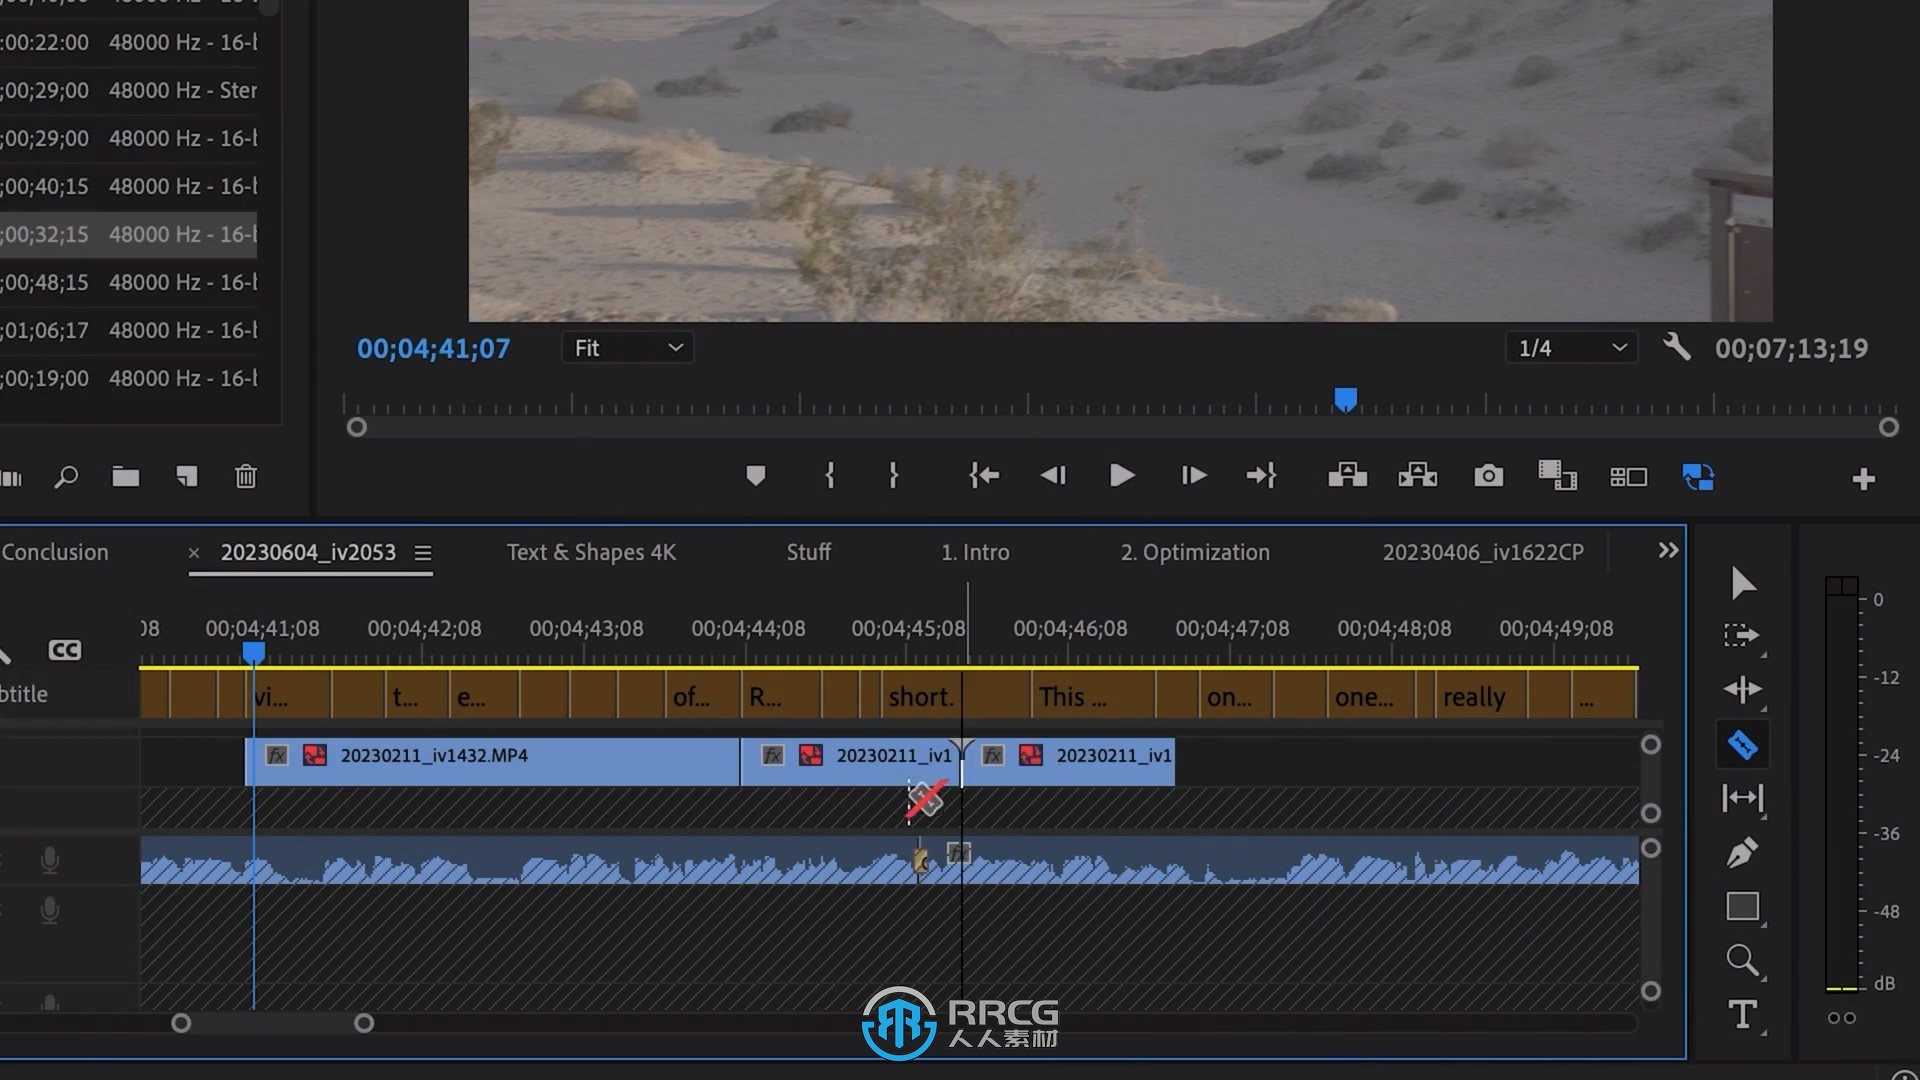1920x1080 pixels.
Task: Switch to Text & Shapes 4K tab
Action: click(x=591, y=552)
